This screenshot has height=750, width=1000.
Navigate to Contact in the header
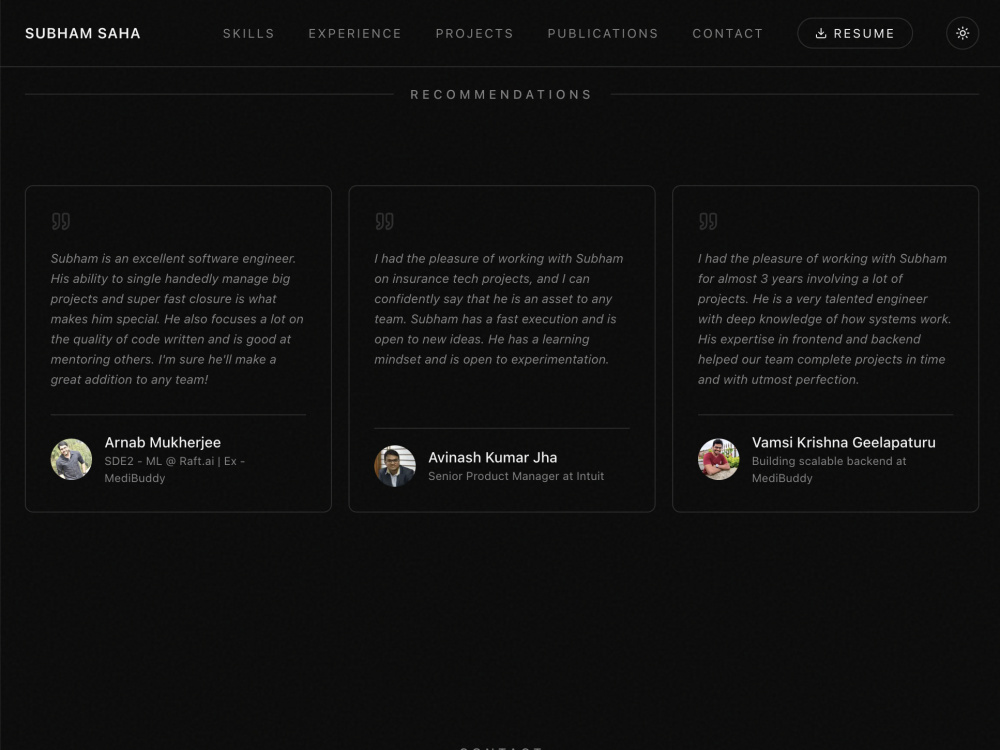(x=728, y=34)
